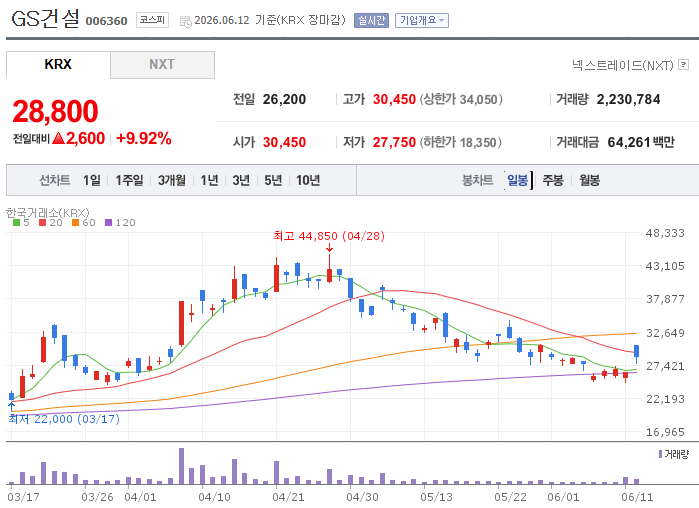Image resolution: width=699 pixels, height=508 pixels.
Task: Click the purple 120-day moving average swatch
Action: click(108, 223)
